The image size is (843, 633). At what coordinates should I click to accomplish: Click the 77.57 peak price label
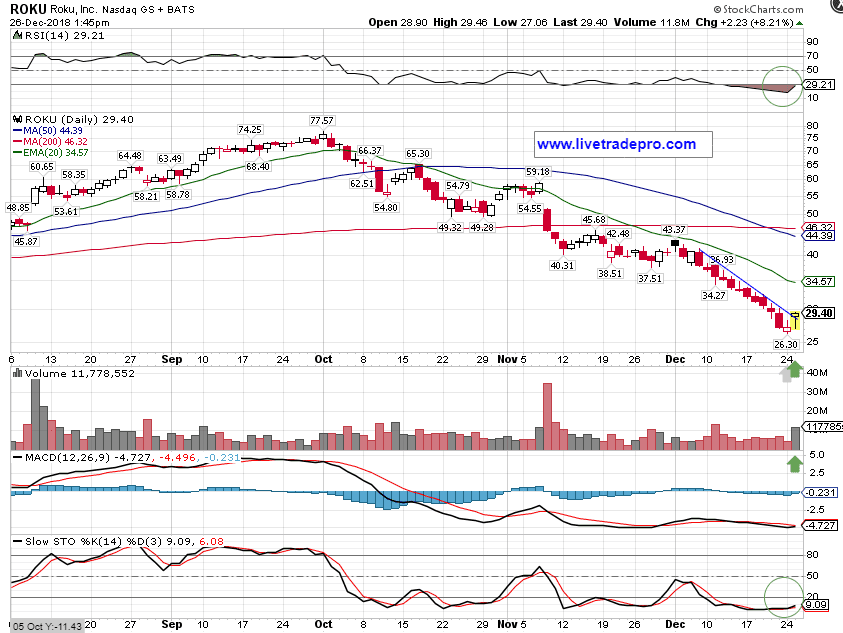tap(321, 120)
